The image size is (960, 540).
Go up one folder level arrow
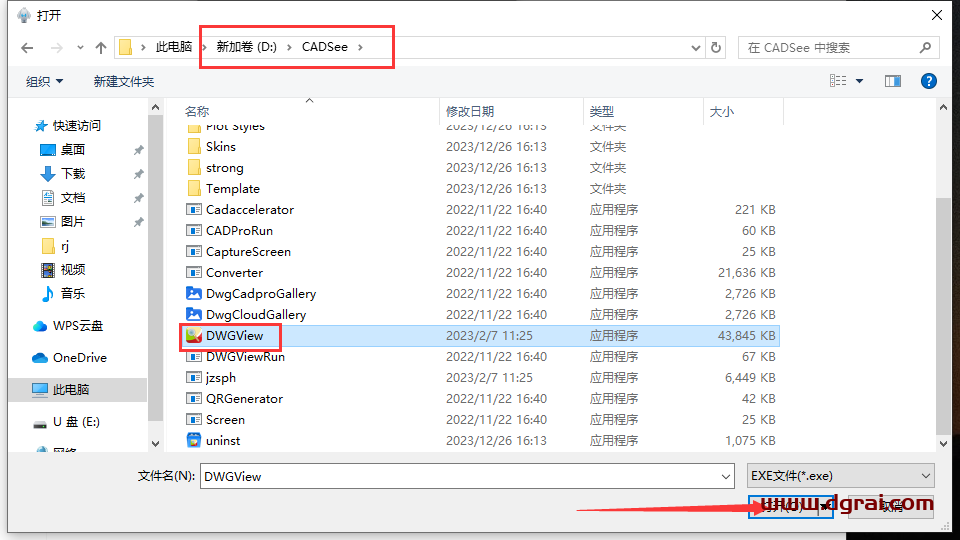101,48
